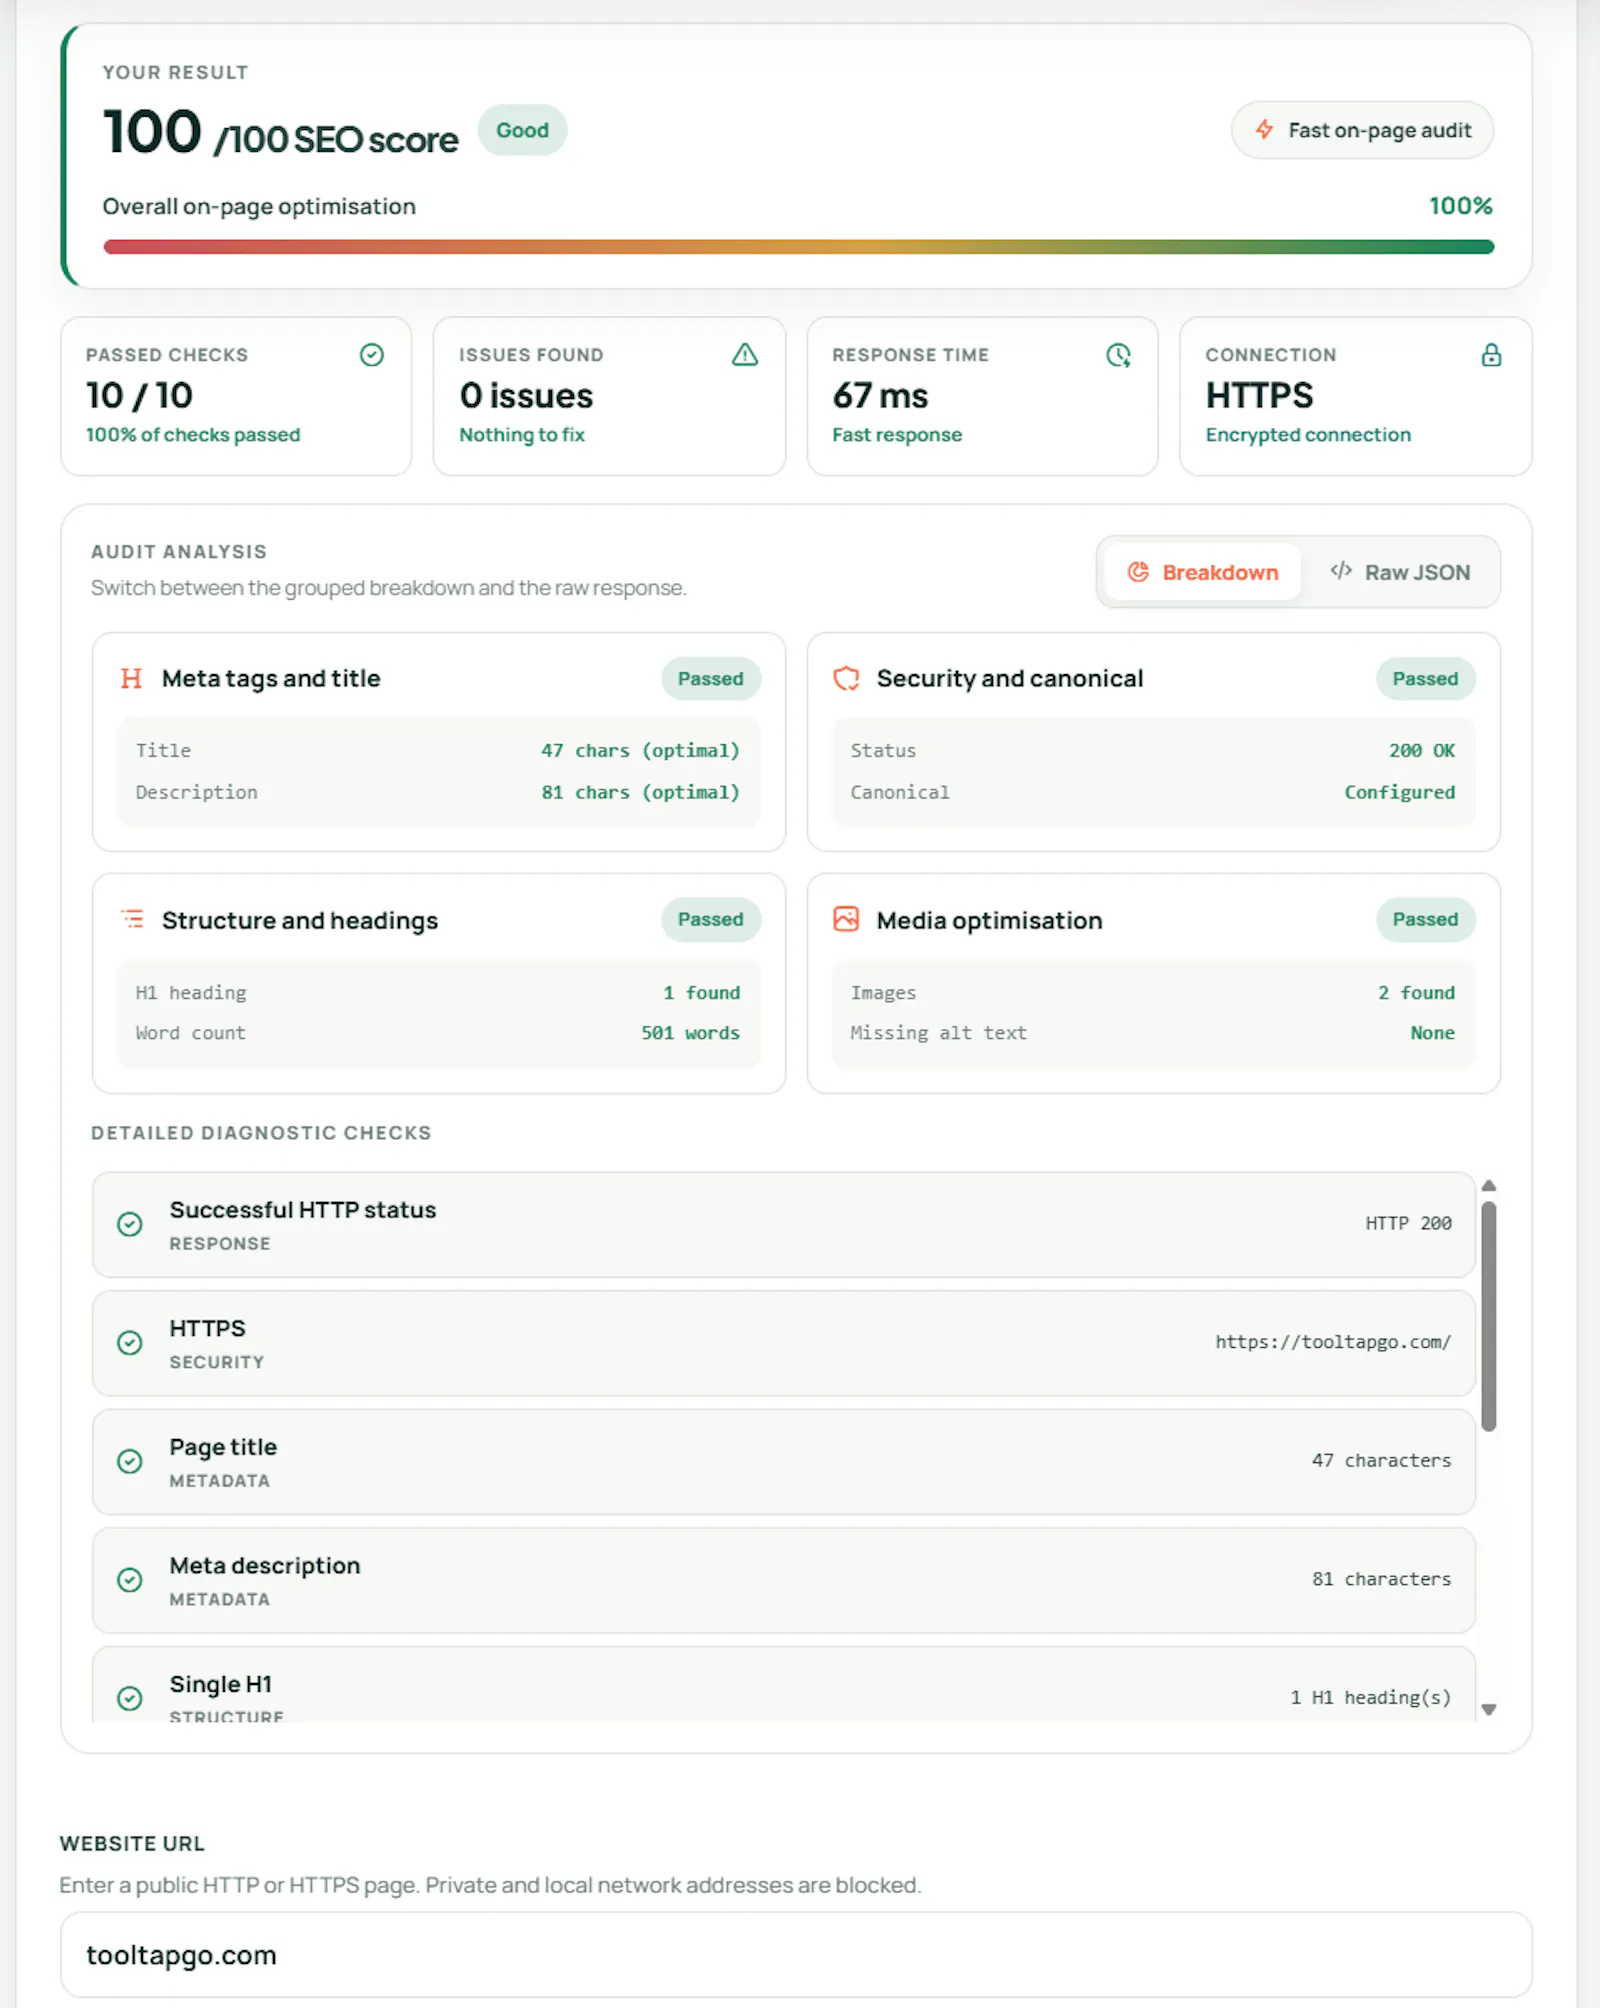Click the check icon in the HTTPS security row
The width and height of the screenshot is (1600, 2008).
(130, 1343)
